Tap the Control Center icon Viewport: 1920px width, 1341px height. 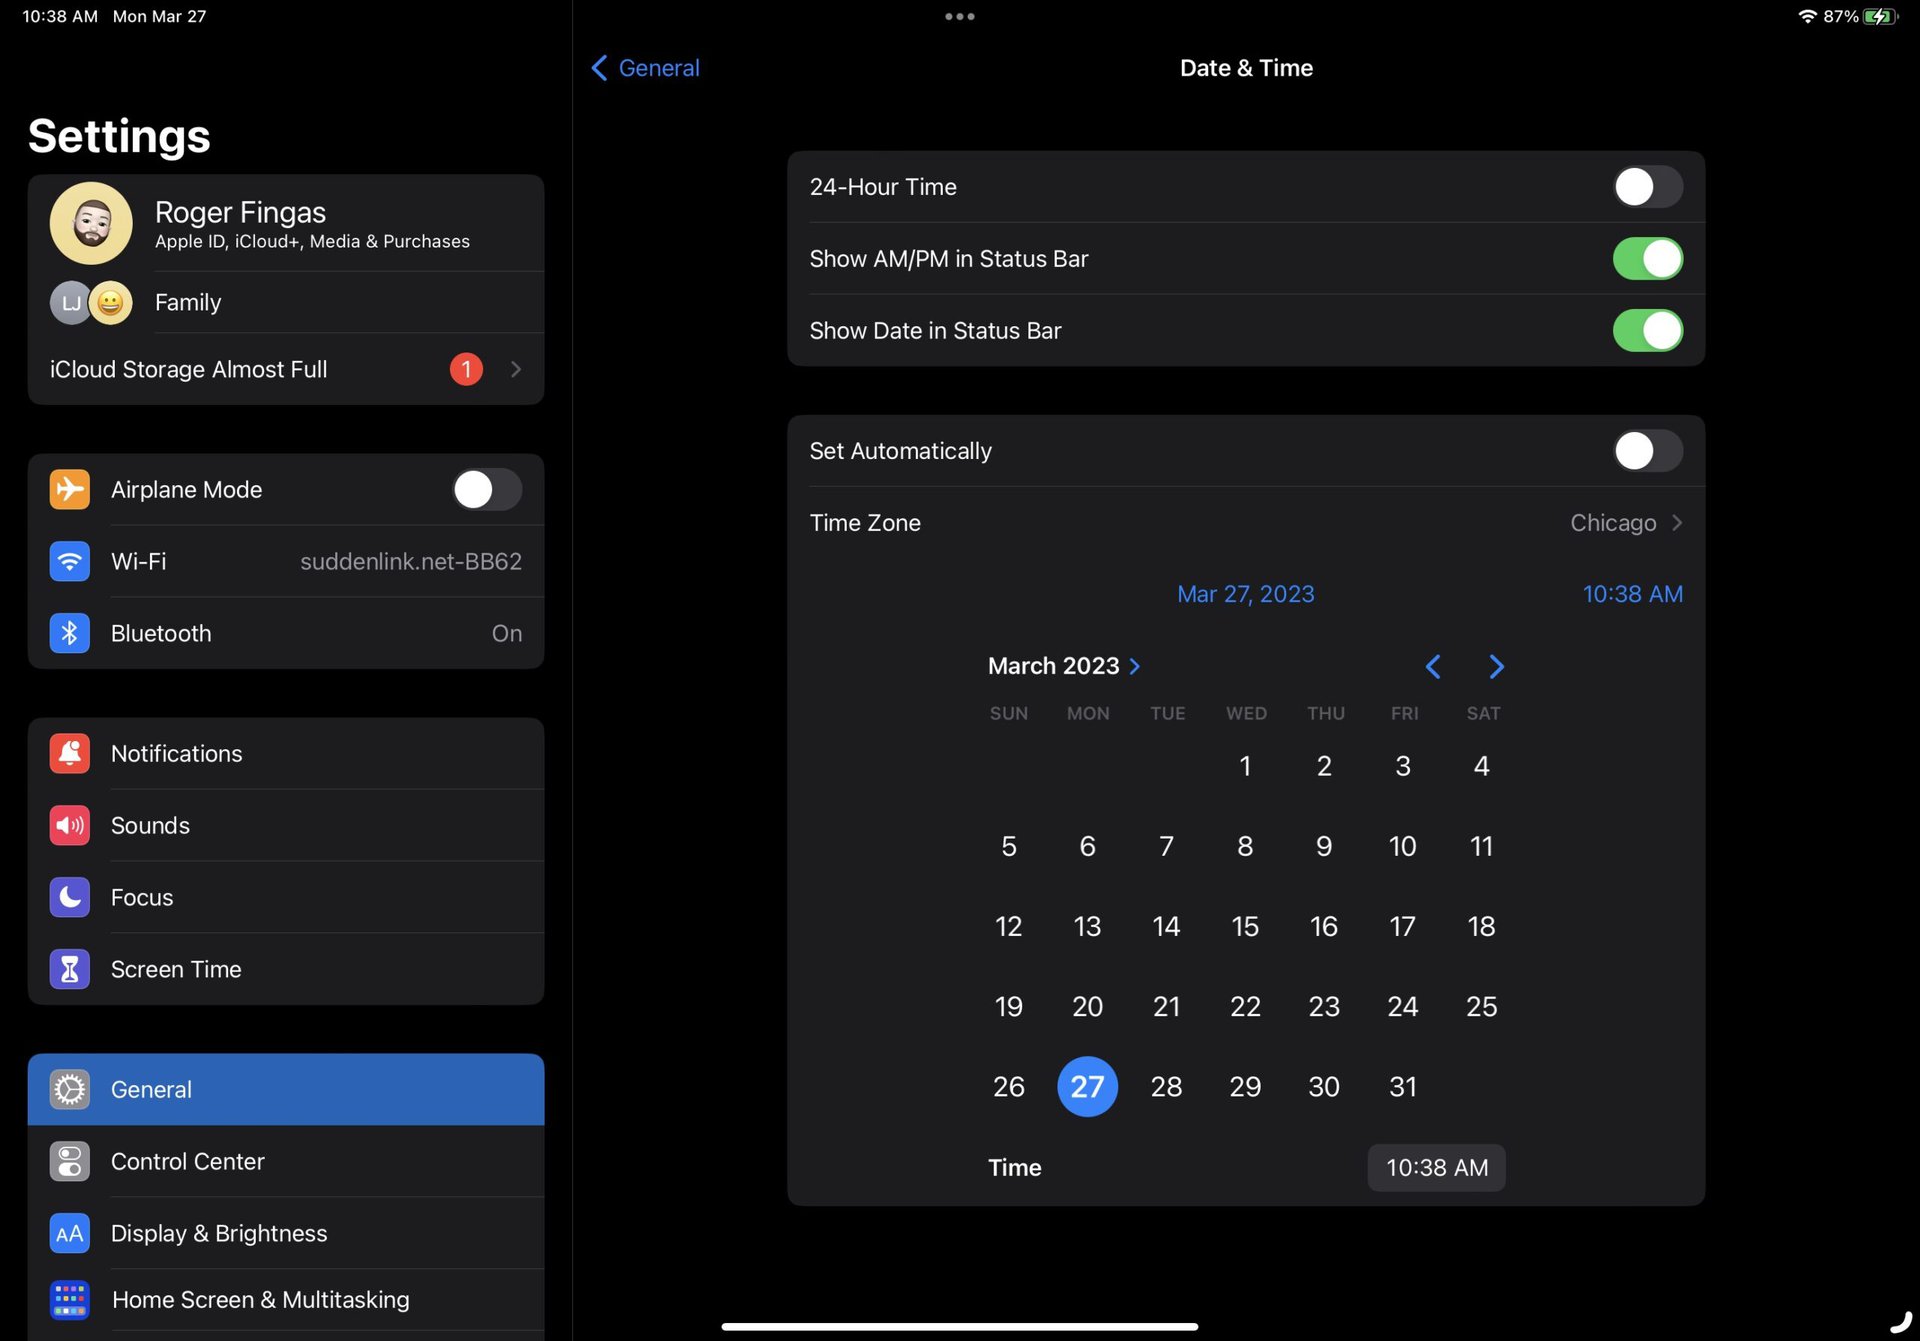click(69, 1161)
